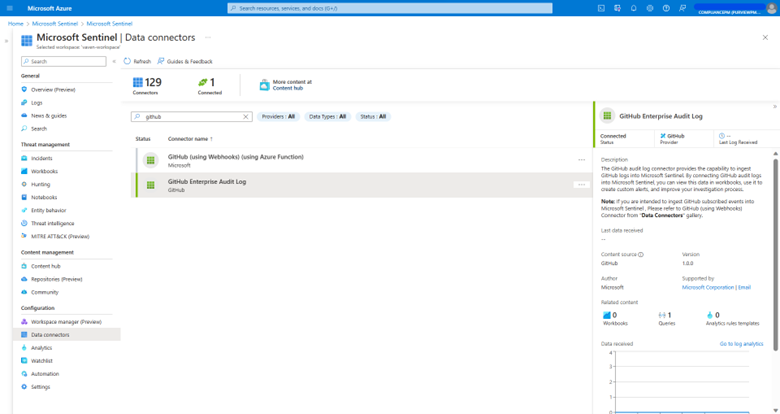Click the Threat intelligence icon

24,223
